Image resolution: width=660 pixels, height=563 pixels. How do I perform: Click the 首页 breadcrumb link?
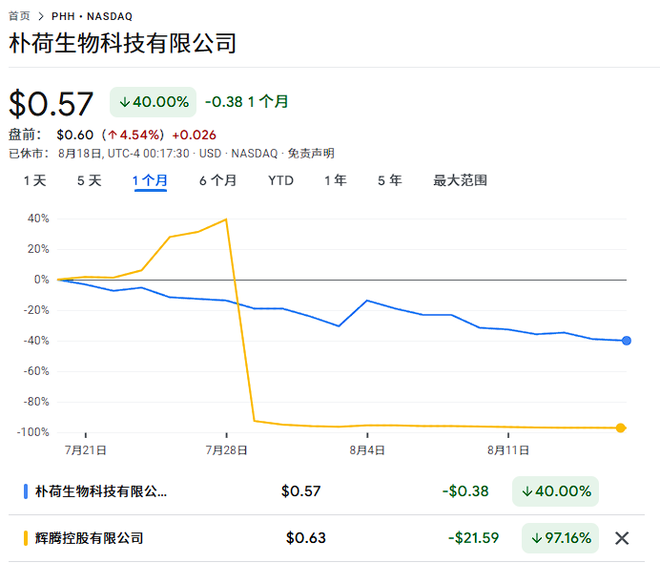pos(19,17)
